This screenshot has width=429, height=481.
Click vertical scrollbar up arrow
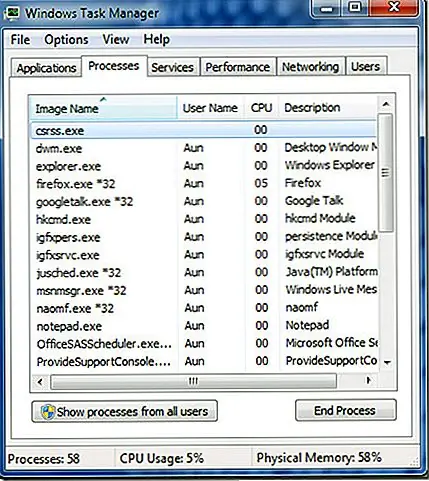[x=386, y=105]
